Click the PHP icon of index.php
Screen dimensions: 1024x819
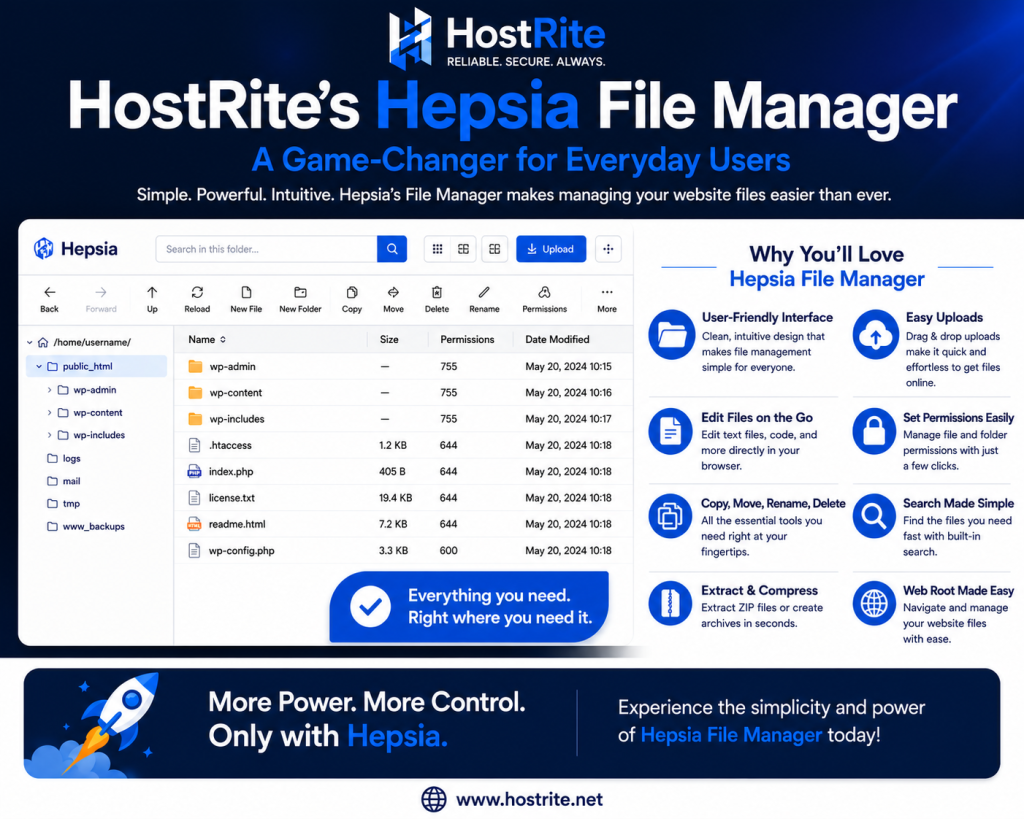pos(194,472)
